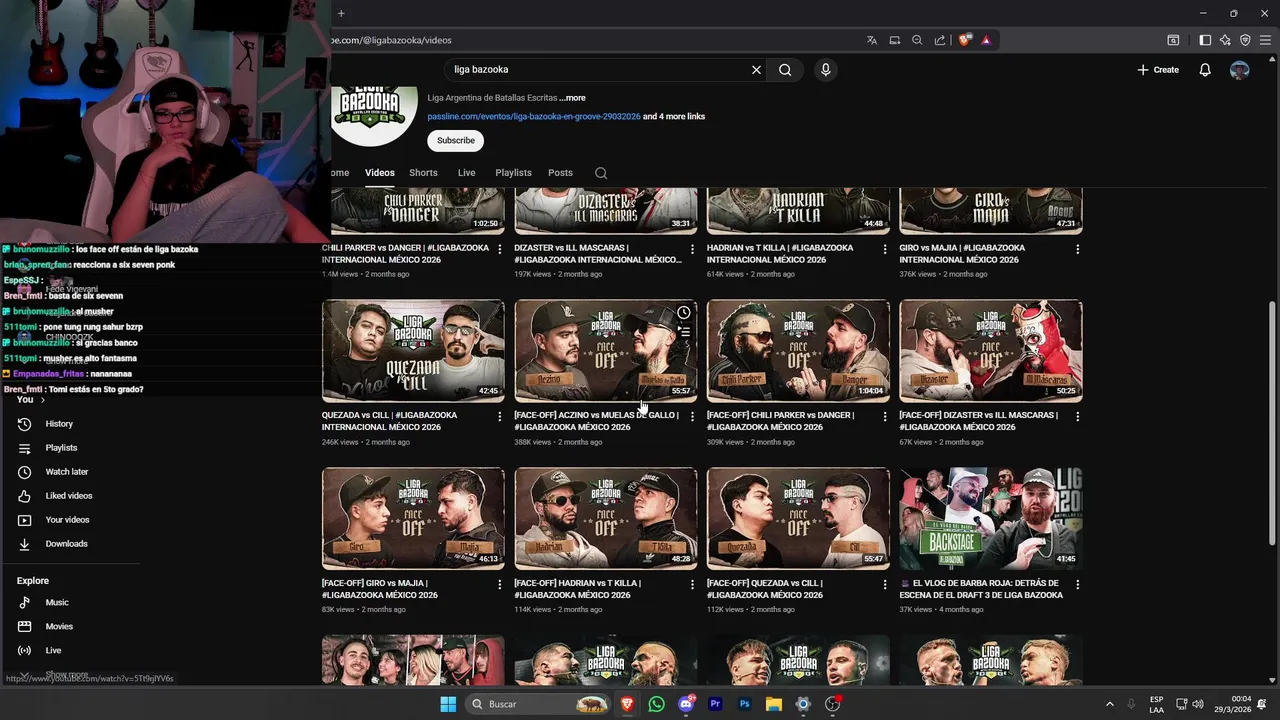
Task: Expand the You section chevron
Action: click(42, 400)
